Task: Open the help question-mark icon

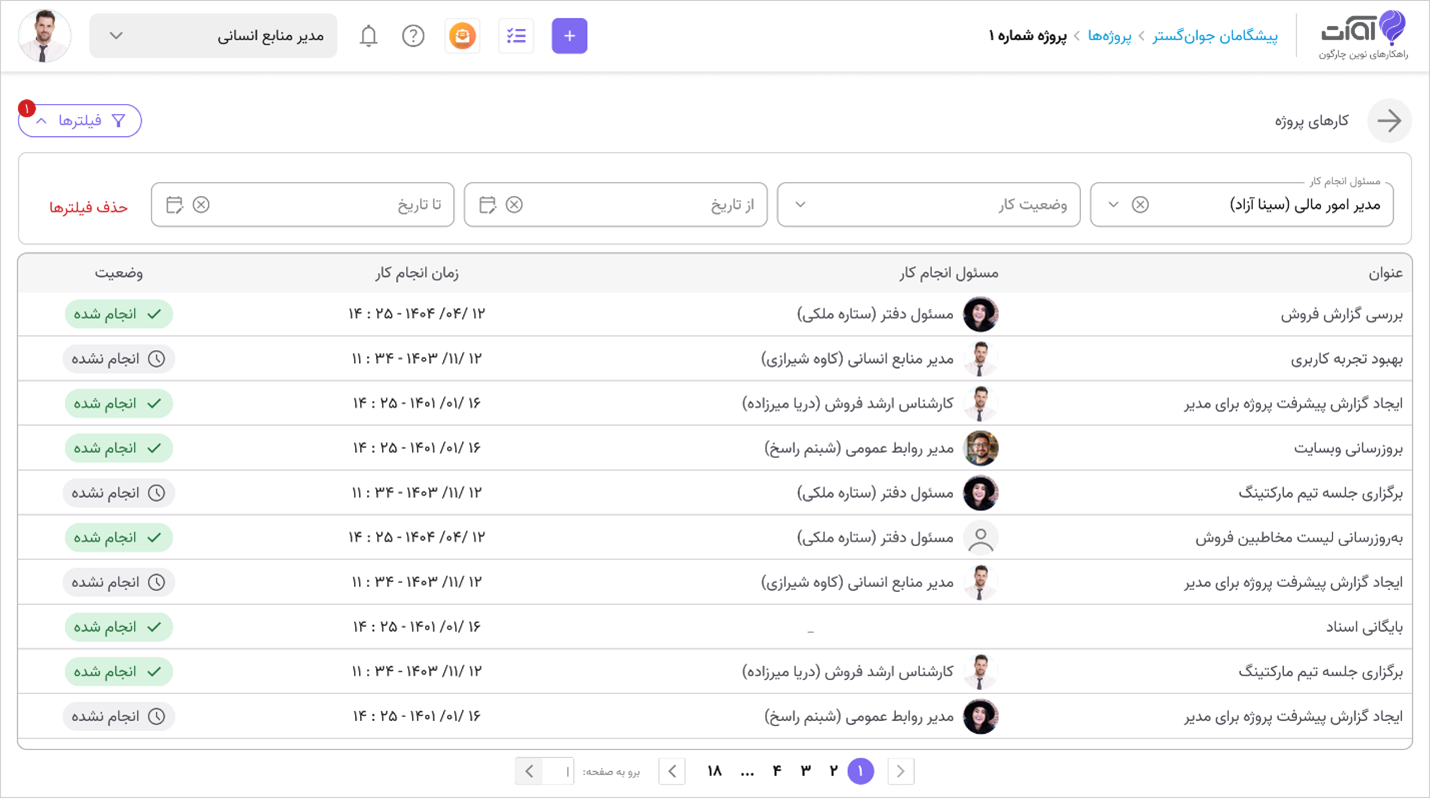Action: pos(413,35)
